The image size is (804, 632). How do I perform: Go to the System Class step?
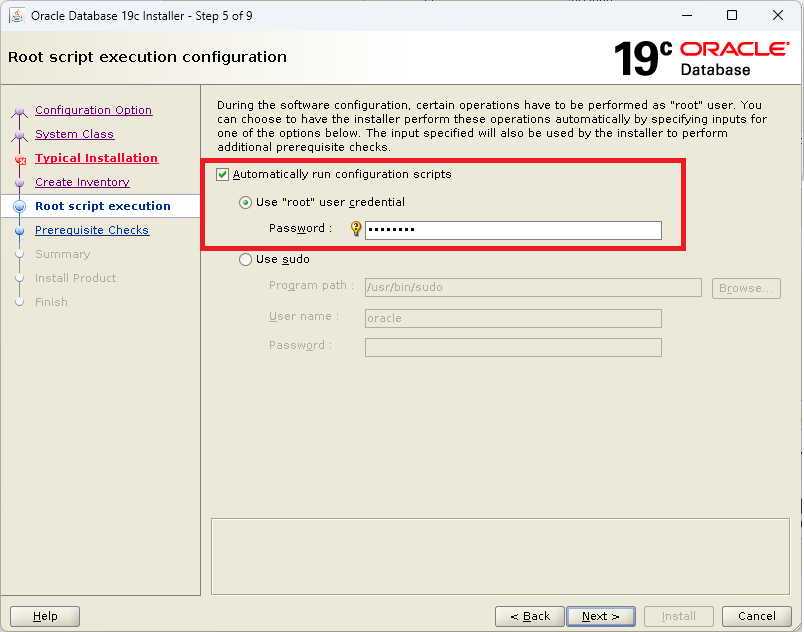[x=74, y=134]
